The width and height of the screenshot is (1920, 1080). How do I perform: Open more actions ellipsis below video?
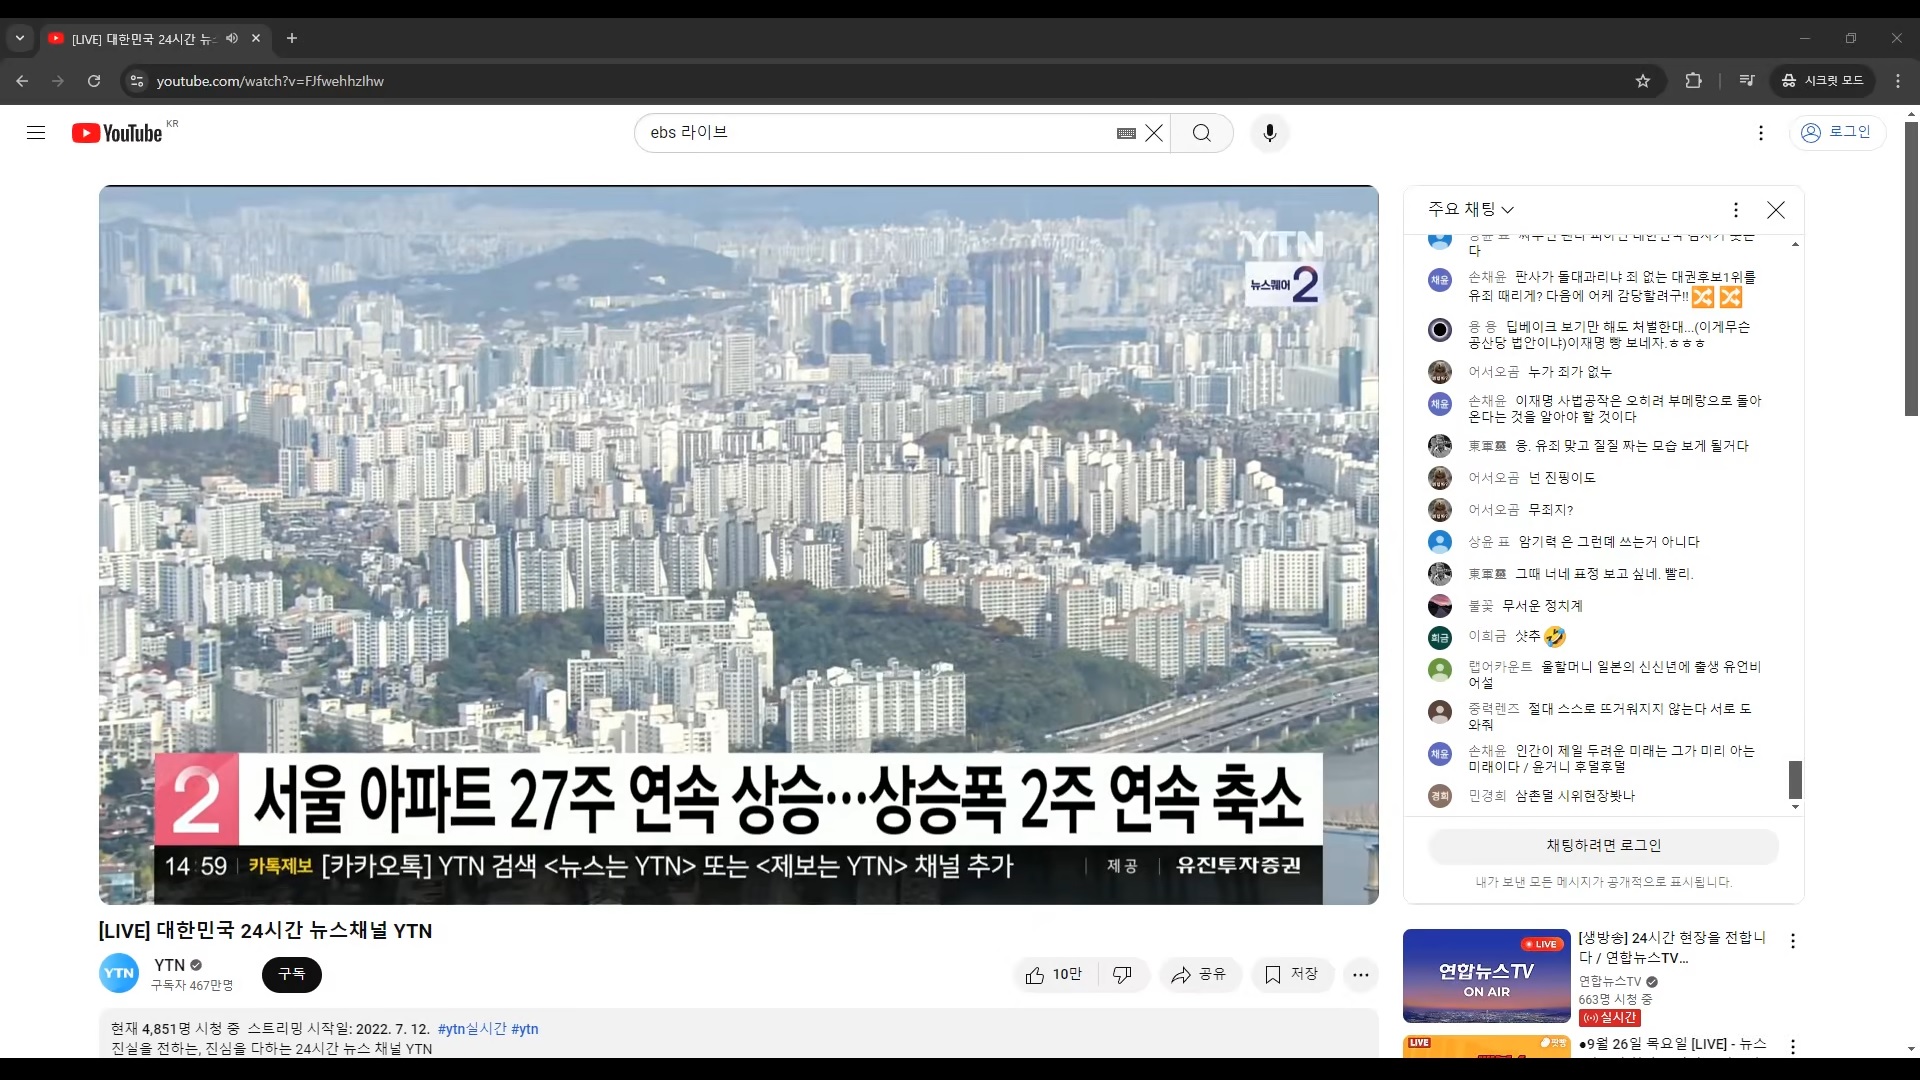pos(1361,974)
